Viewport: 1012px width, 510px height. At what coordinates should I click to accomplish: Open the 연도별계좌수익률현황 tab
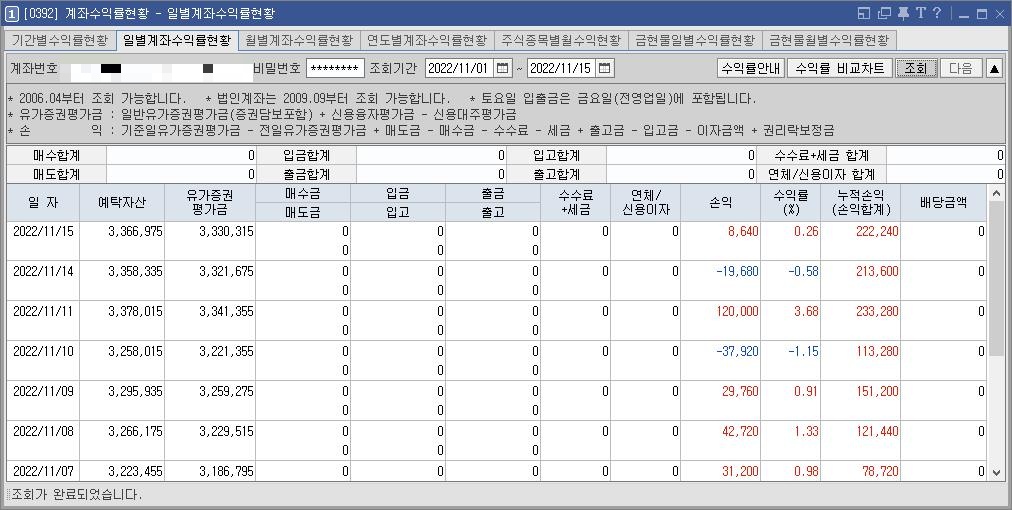pyautogui.click(x=427, y=40)
